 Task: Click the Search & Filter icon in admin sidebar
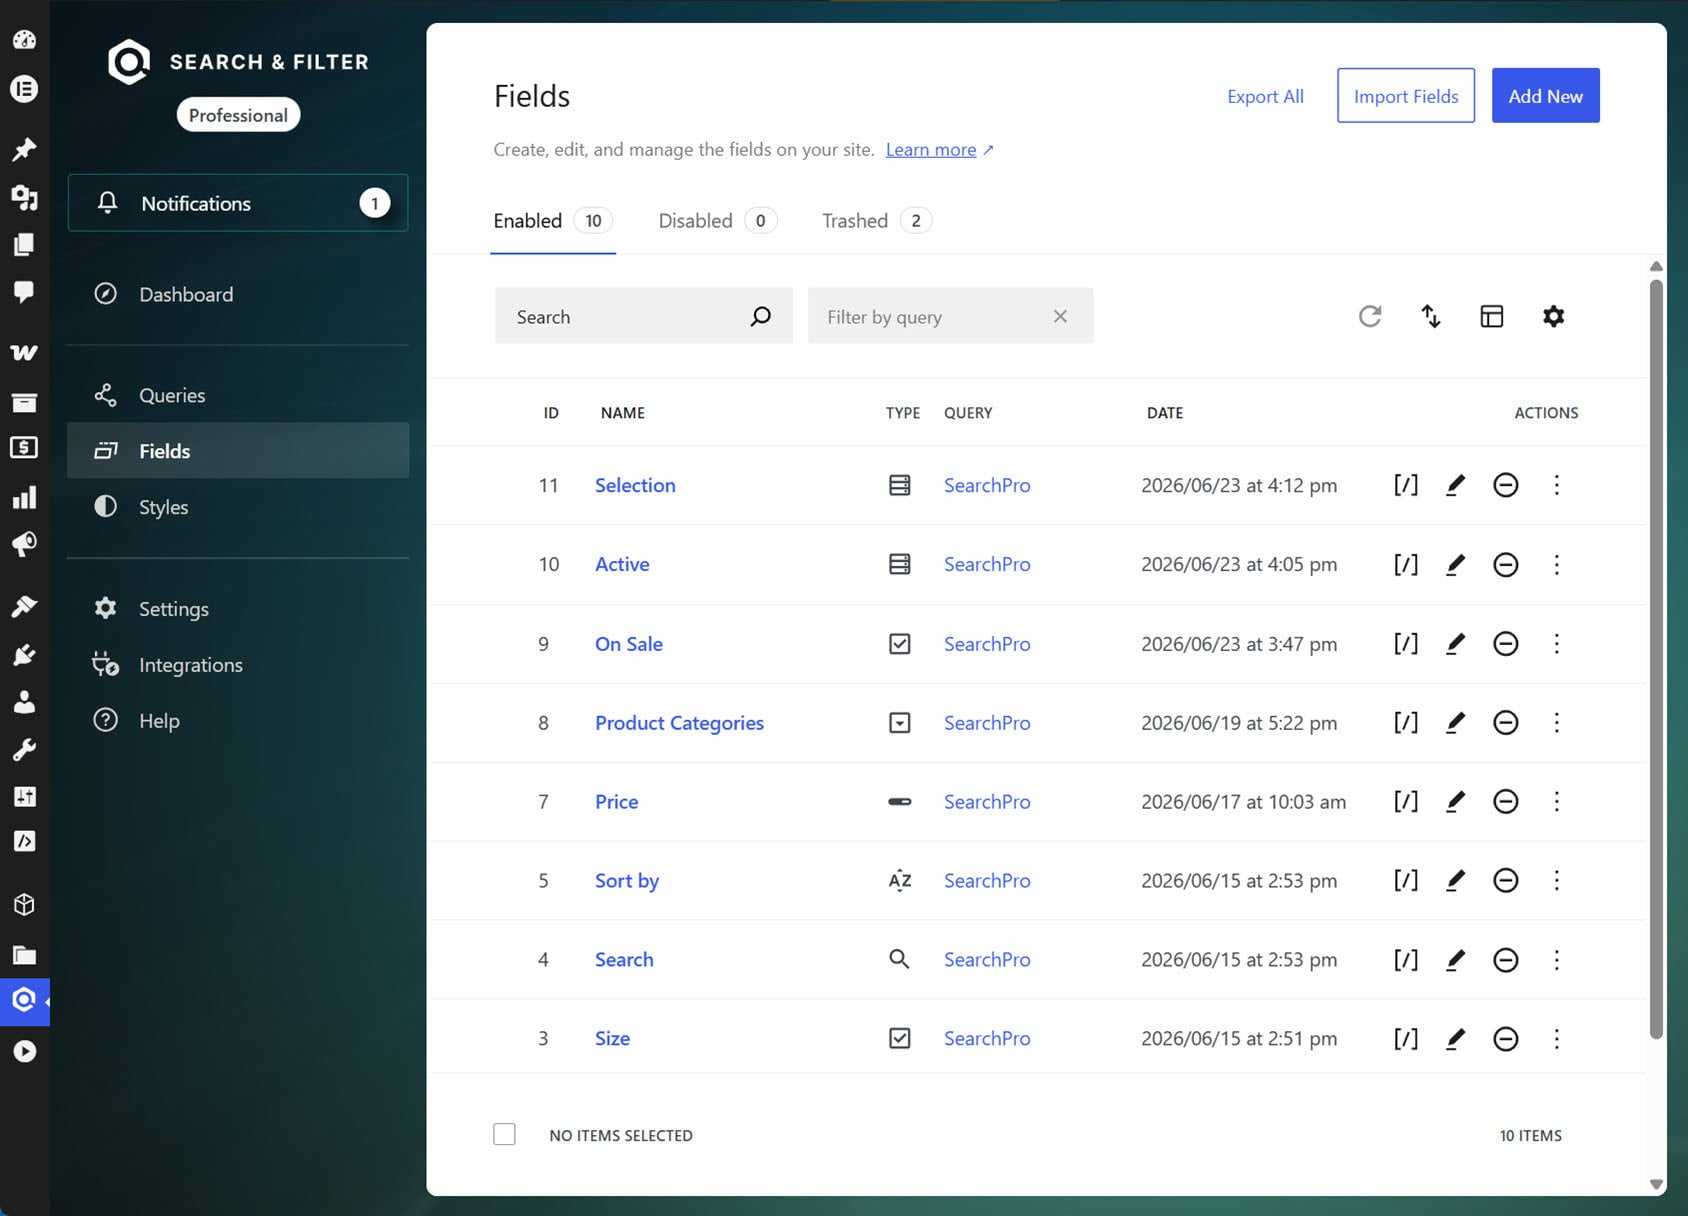pyautogui.click(x=24, y=1000)
